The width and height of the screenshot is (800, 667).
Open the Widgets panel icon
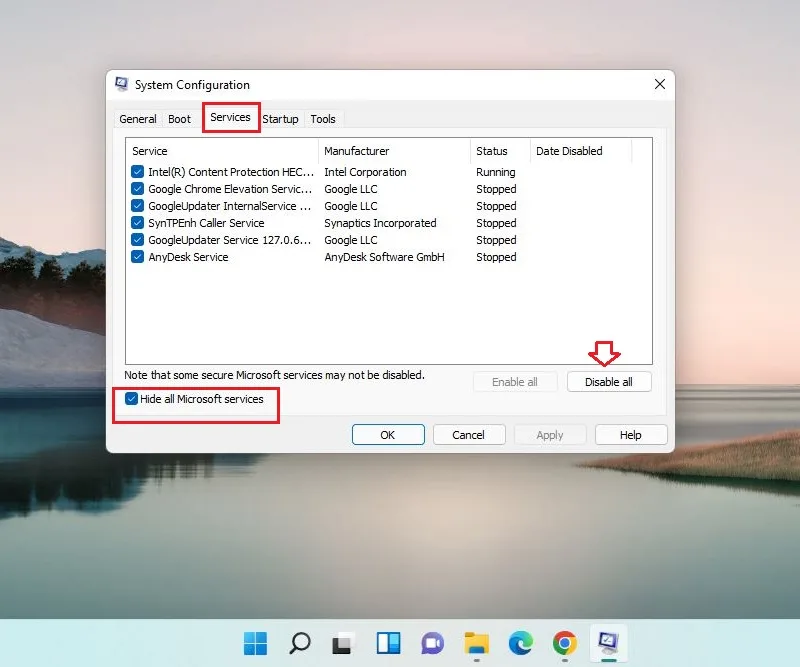[x=388, y=643]
